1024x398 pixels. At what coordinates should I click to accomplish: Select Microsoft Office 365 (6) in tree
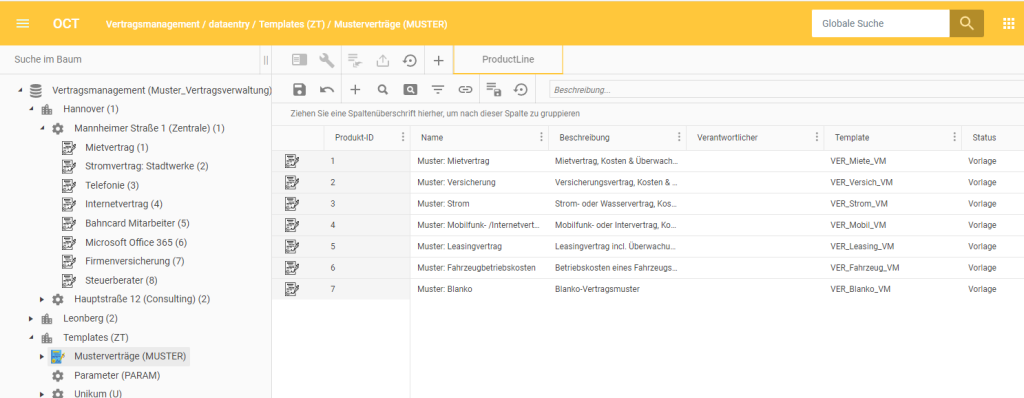[136, 242]
